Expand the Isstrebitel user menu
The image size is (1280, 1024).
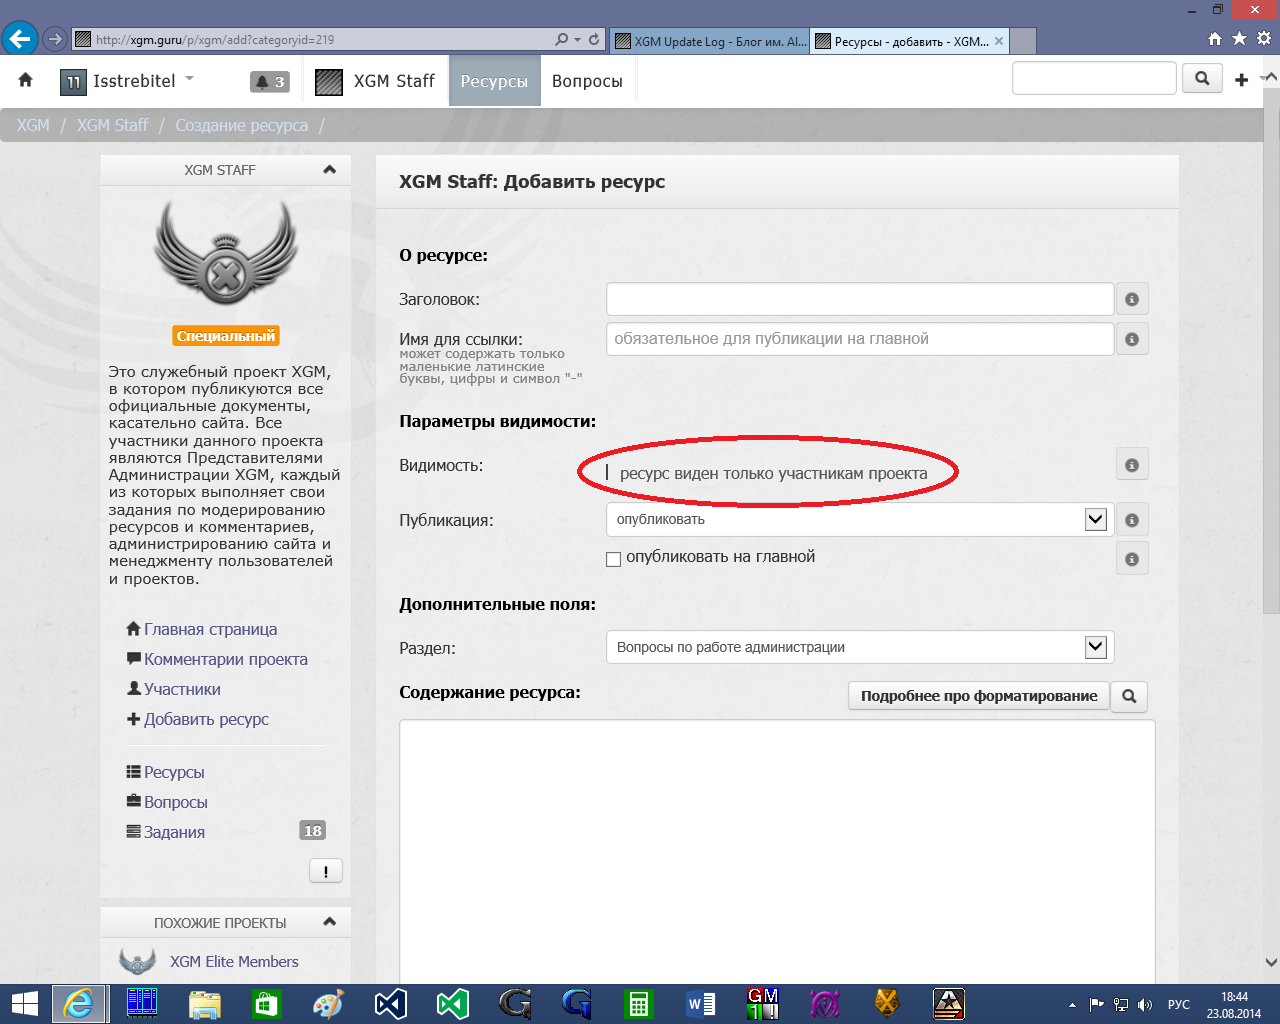click(128, 81)
